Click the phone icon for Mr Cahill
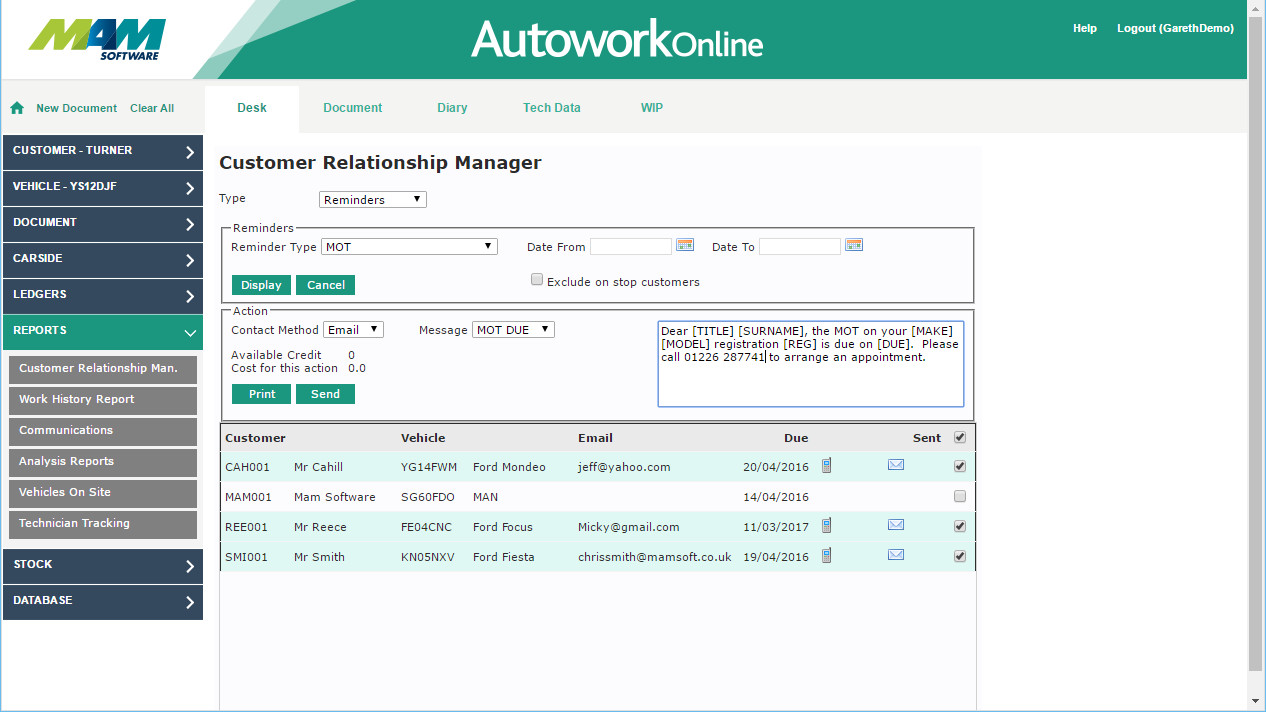Viewport: 1266px width, 712px height. point(826,465)
